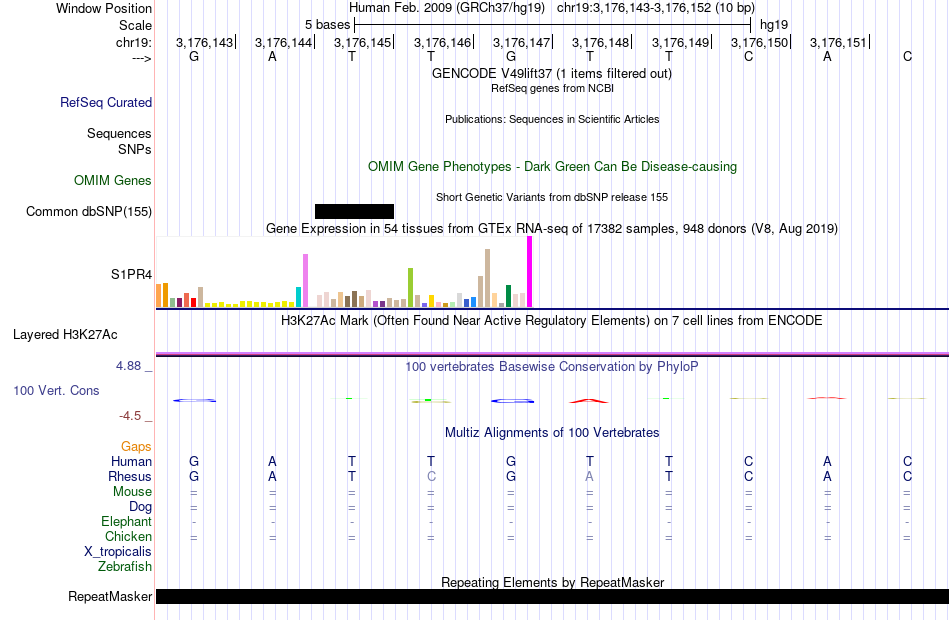Click the gray C mismatch in Rhesus row
The width and height of the screenshot is (950, 620).
[431, 476]
